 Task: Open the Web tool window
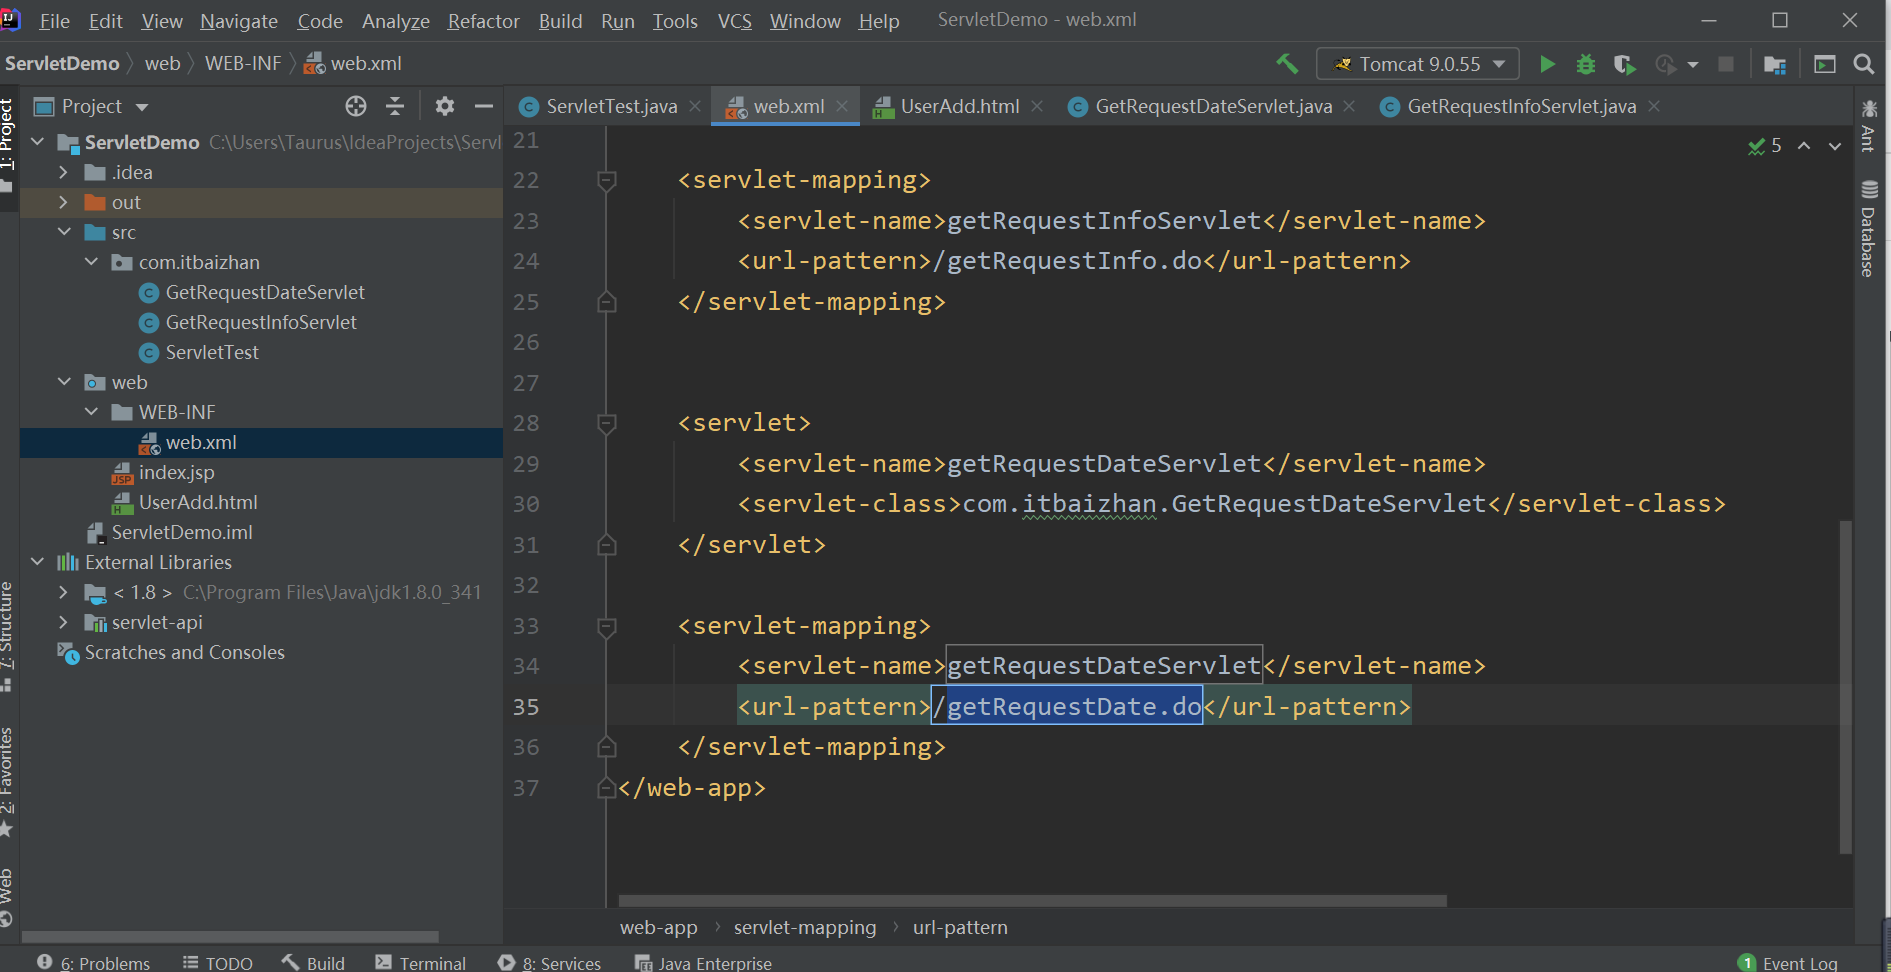8,897
